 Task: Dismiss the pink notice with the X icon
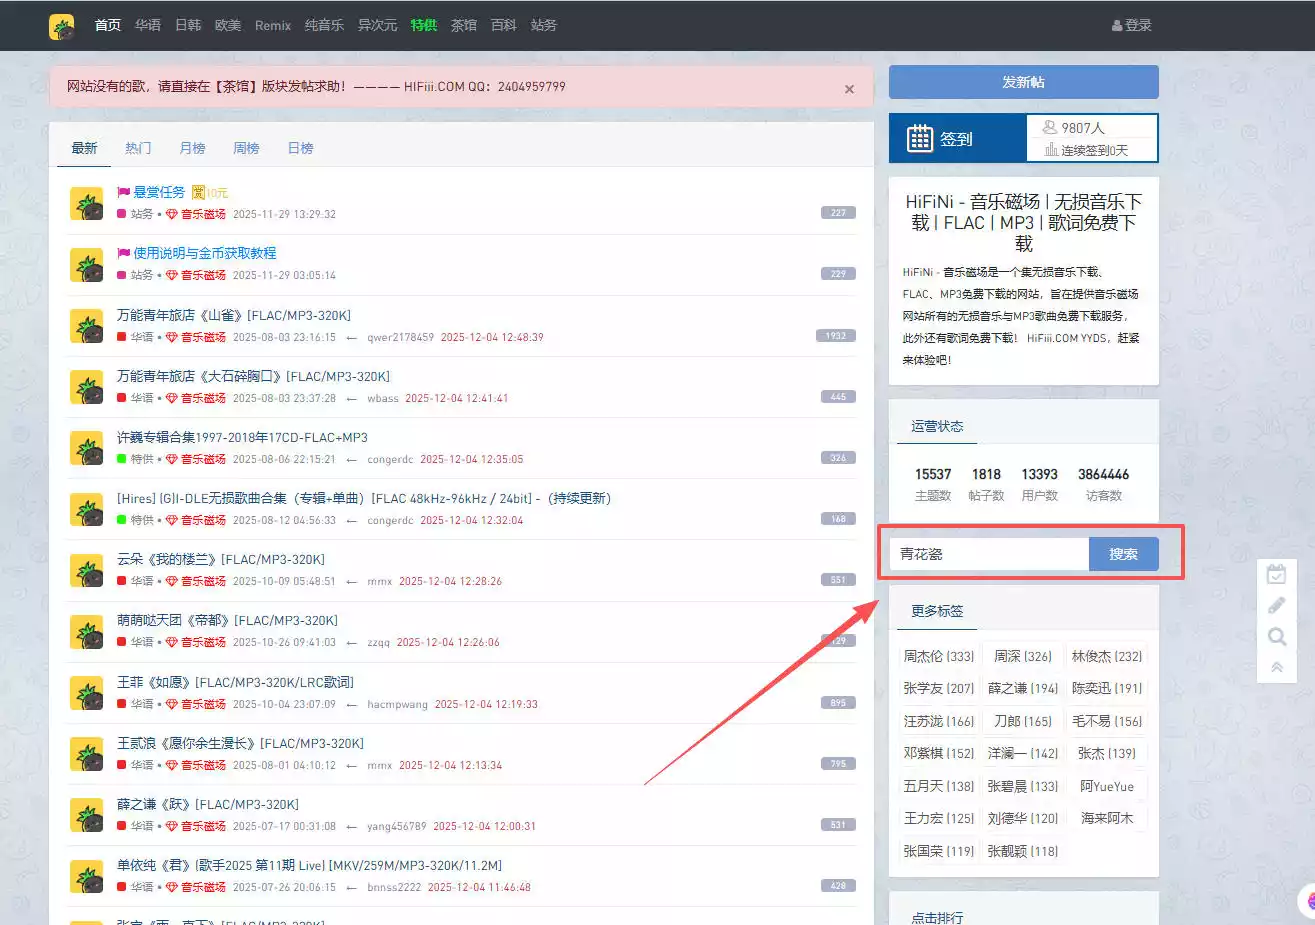[x=849, y=89]
